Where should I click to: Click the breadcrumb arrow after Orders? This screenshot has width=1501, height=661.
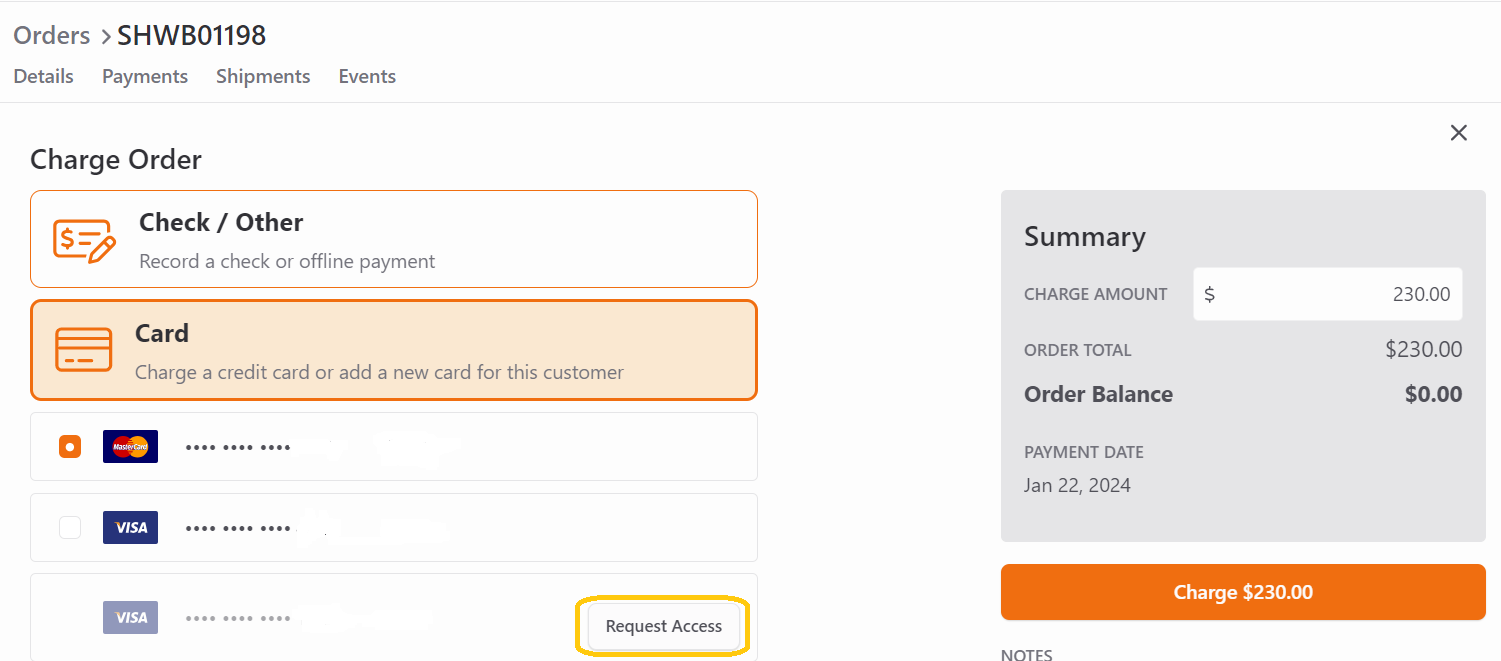point(104,38)
